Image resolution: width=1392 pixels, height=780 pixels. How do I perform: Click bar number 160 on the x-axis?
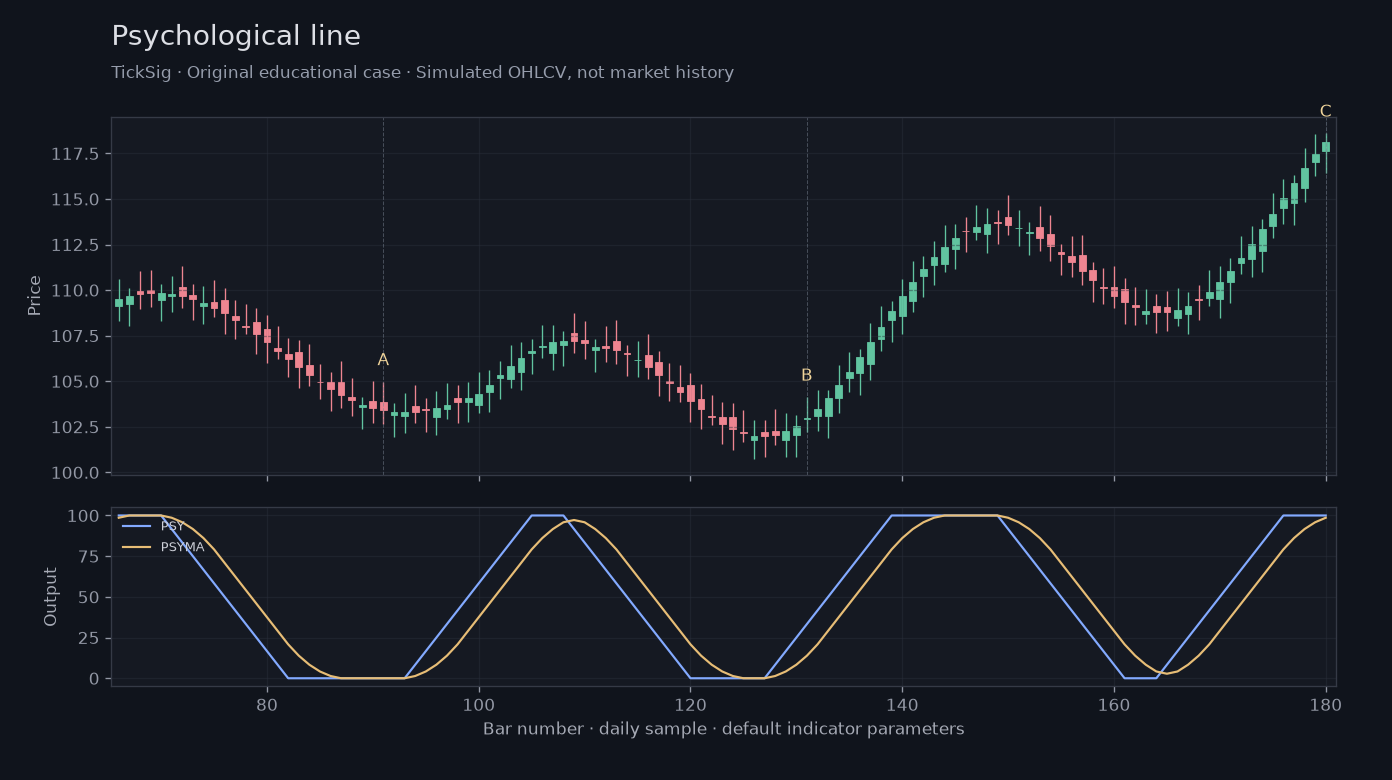(x=1114, y=703)
